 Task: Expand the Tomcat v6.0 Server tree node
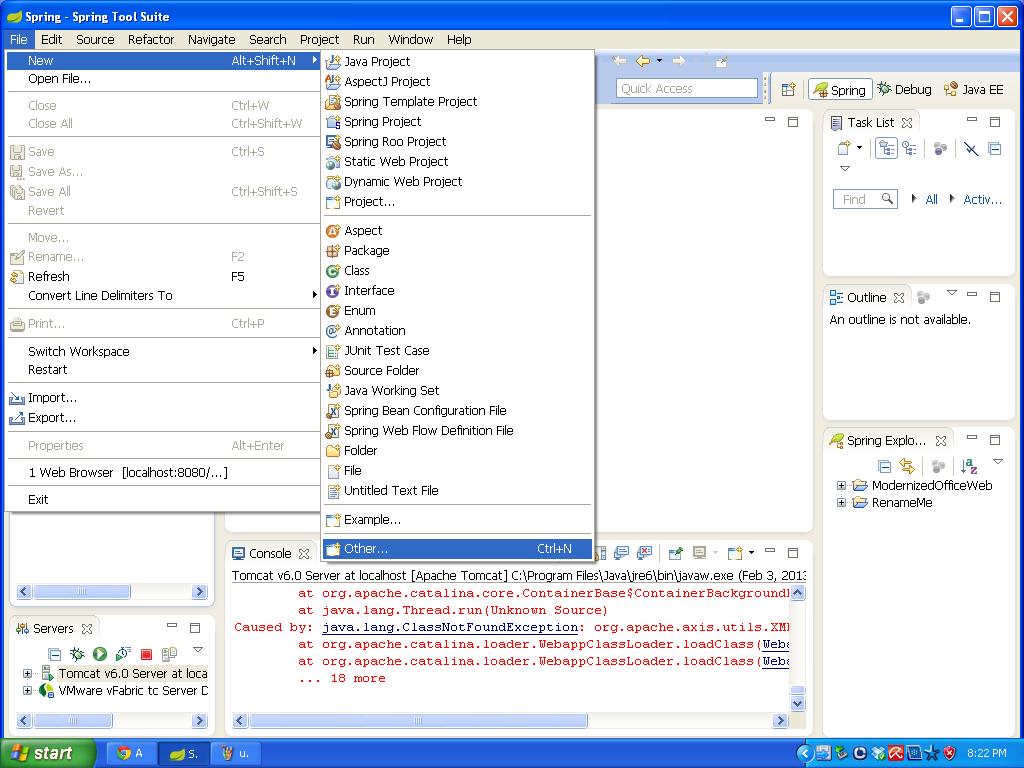pyautogui.click(x=28, y=673)
